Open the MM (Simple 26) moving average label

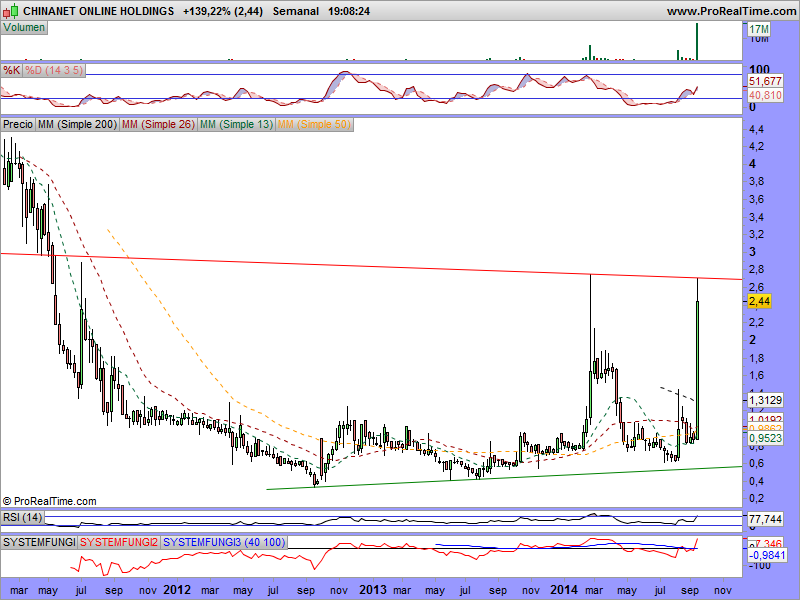tap(158, 124)
